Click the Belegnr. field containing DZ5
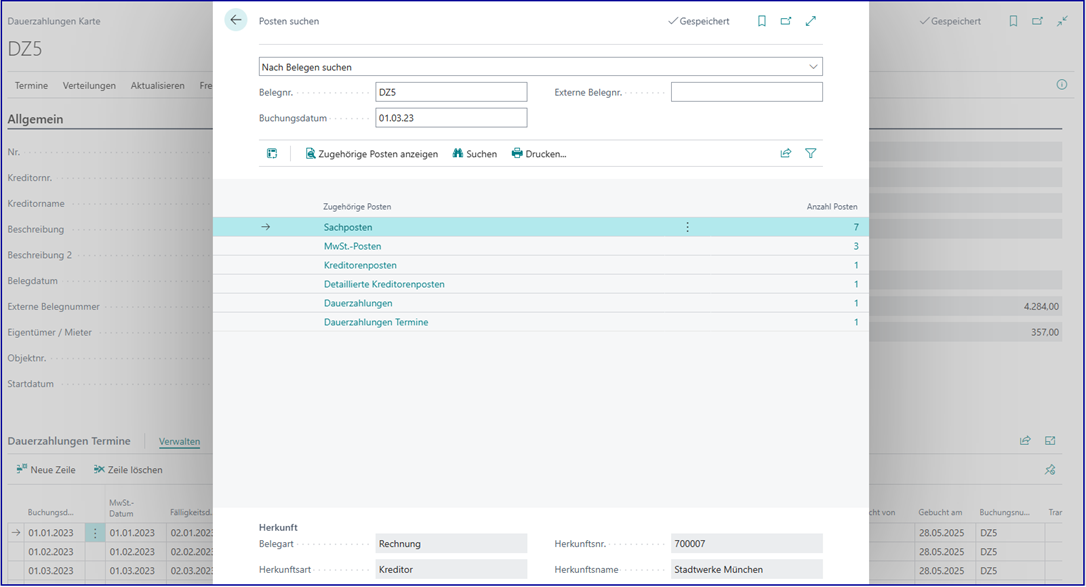Screen dimensions: 1086x587 coord(450,92)
